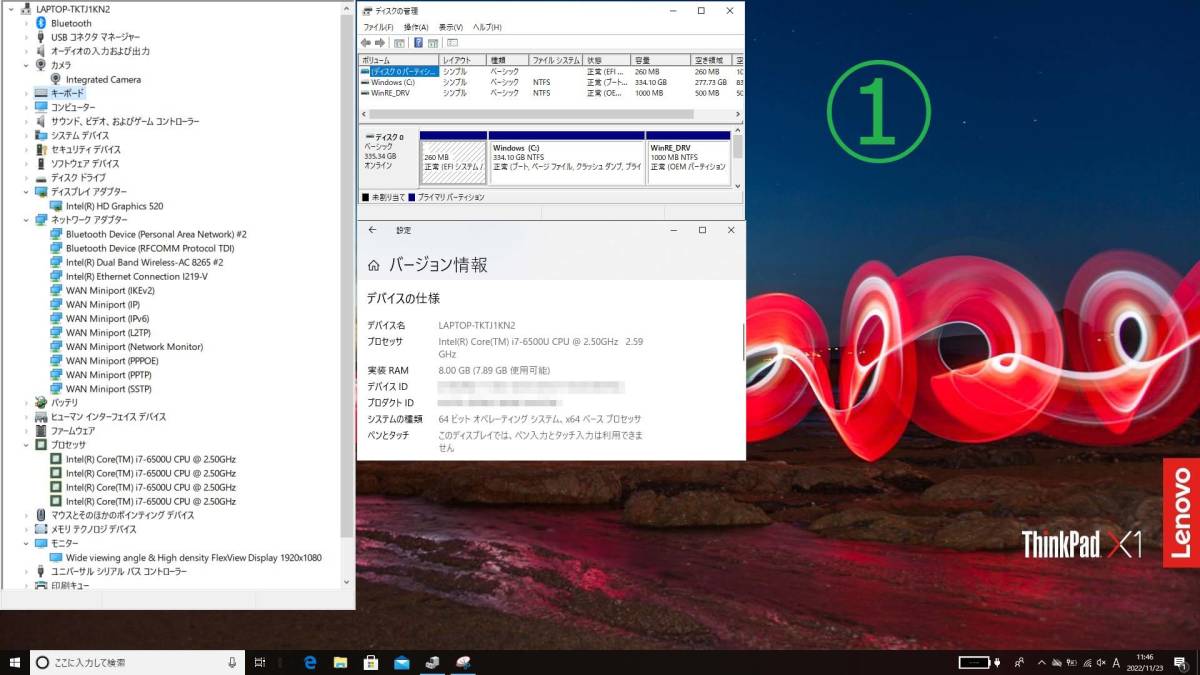Click the volume icon in the system tray

tap(1100, 662)
